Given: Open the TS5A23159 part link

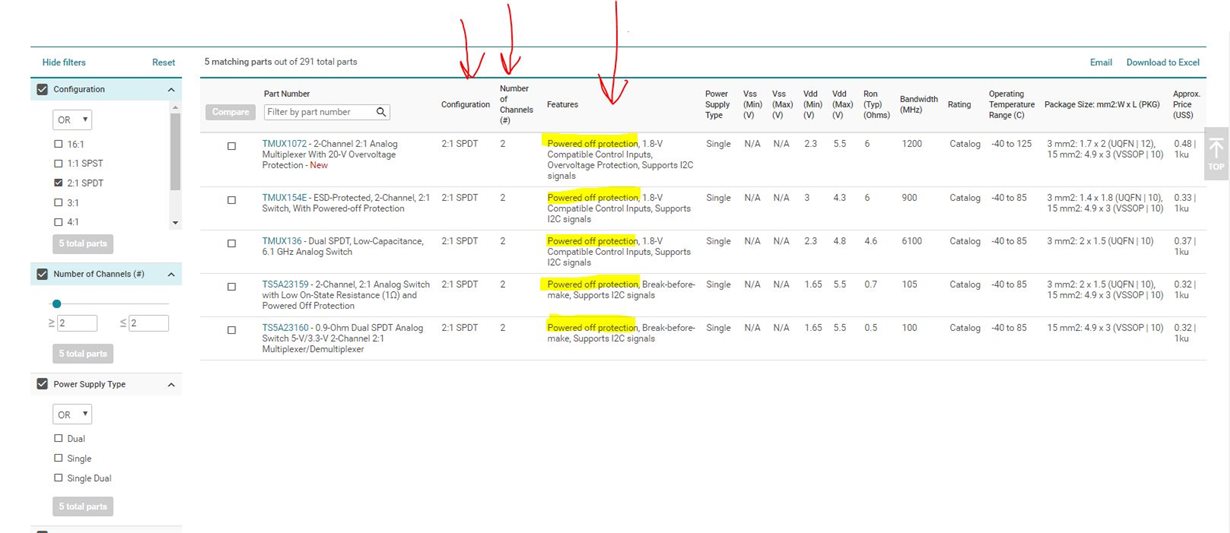Looking at the screenshot, I should tap(285, 284).
